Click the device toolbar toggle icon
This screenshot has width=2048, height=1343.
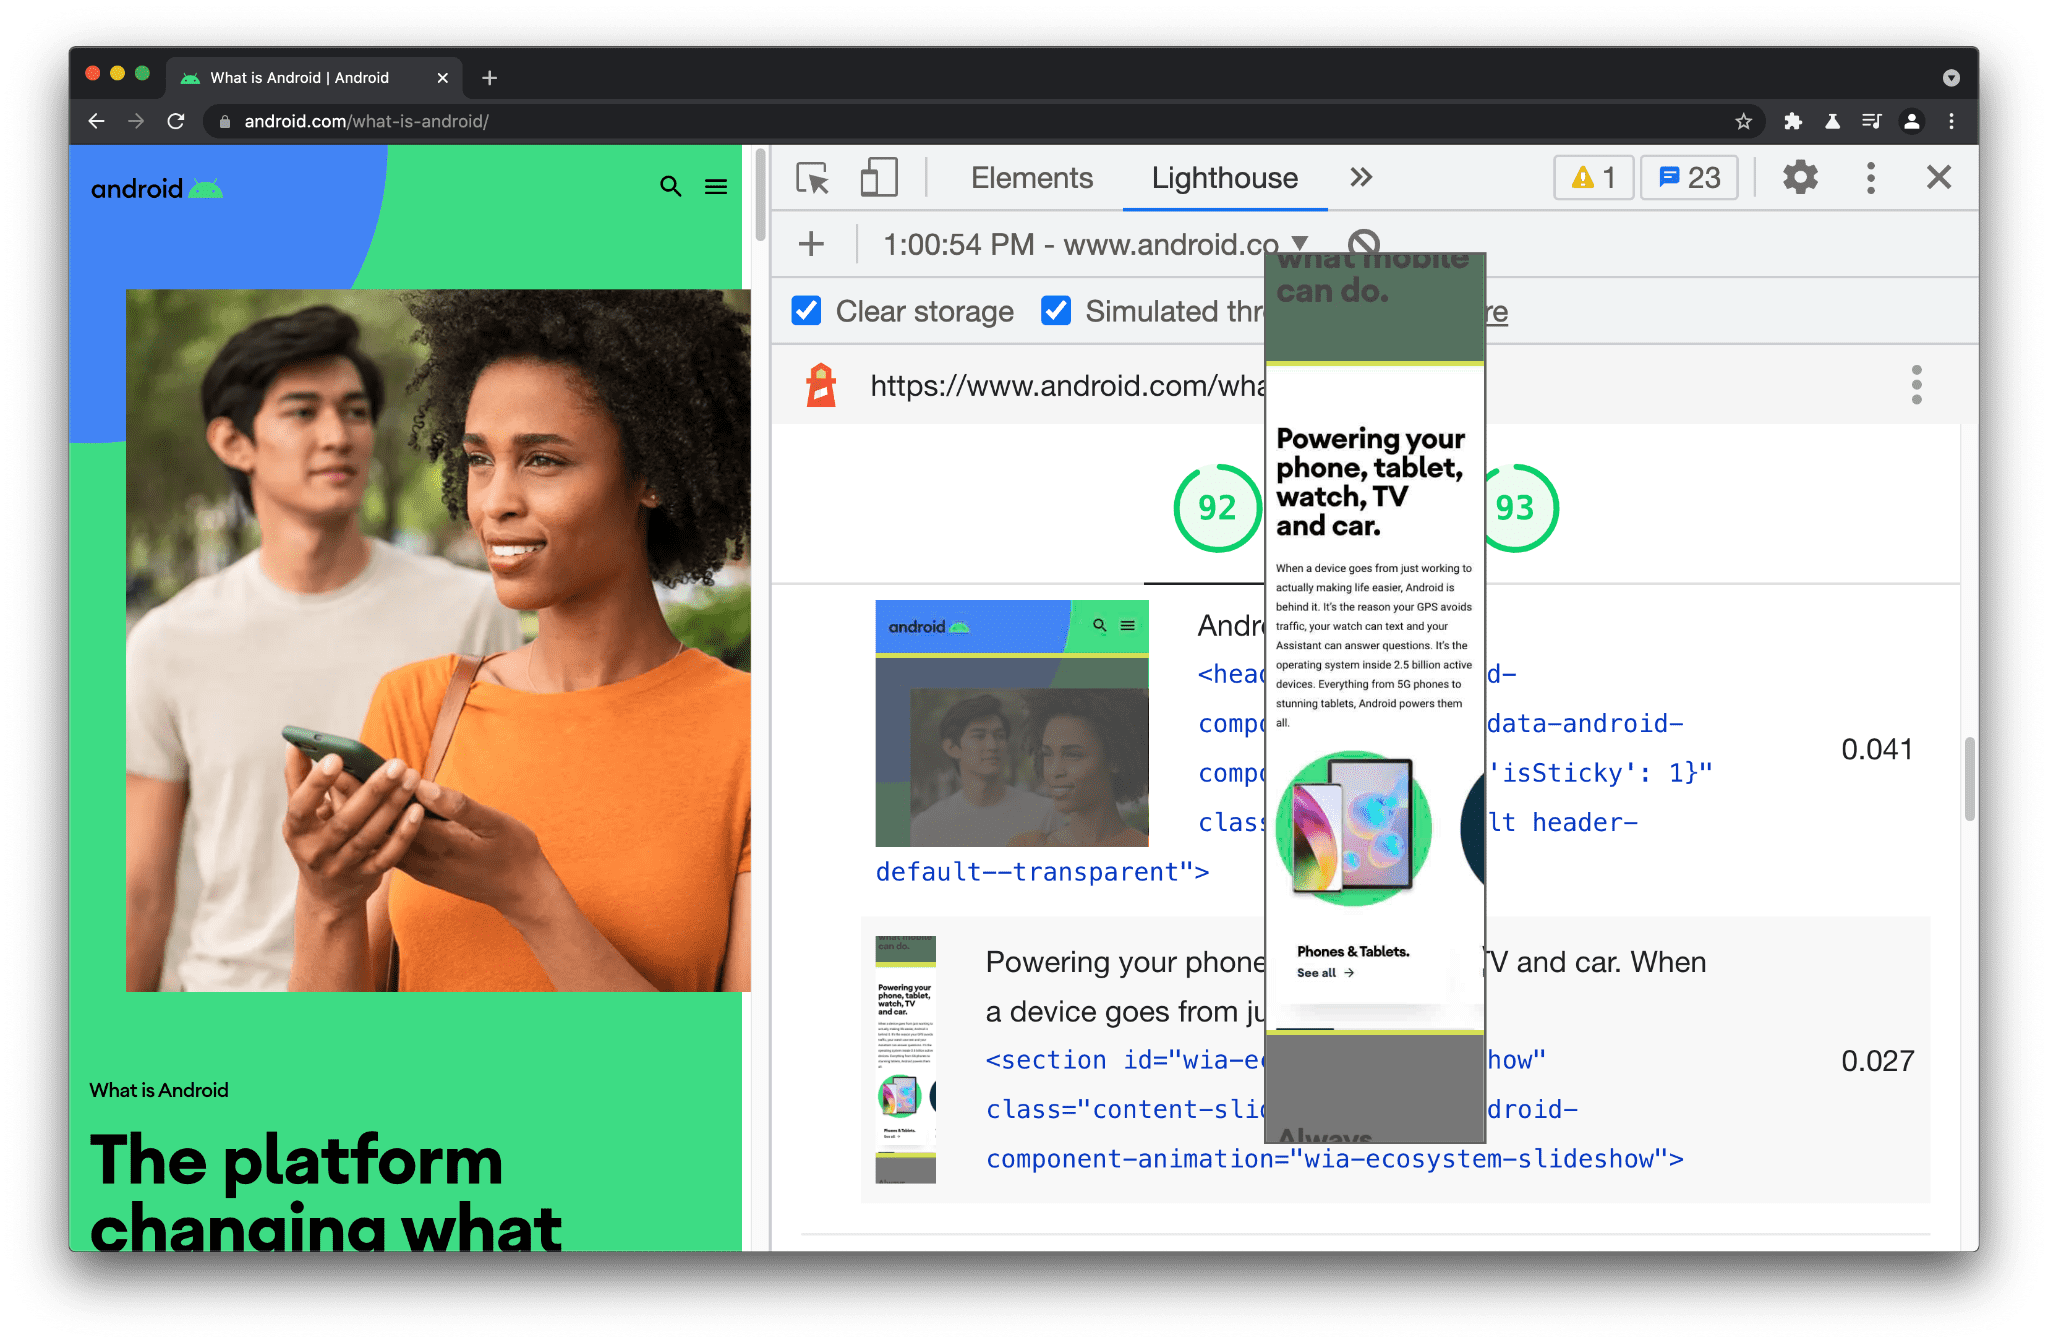[875, 175]
